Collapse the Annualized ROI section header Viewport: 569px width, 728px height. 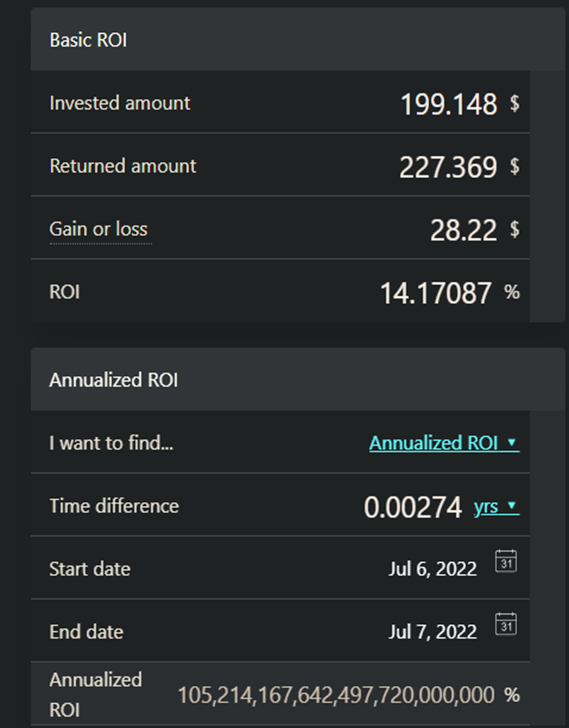pos(297,379)
